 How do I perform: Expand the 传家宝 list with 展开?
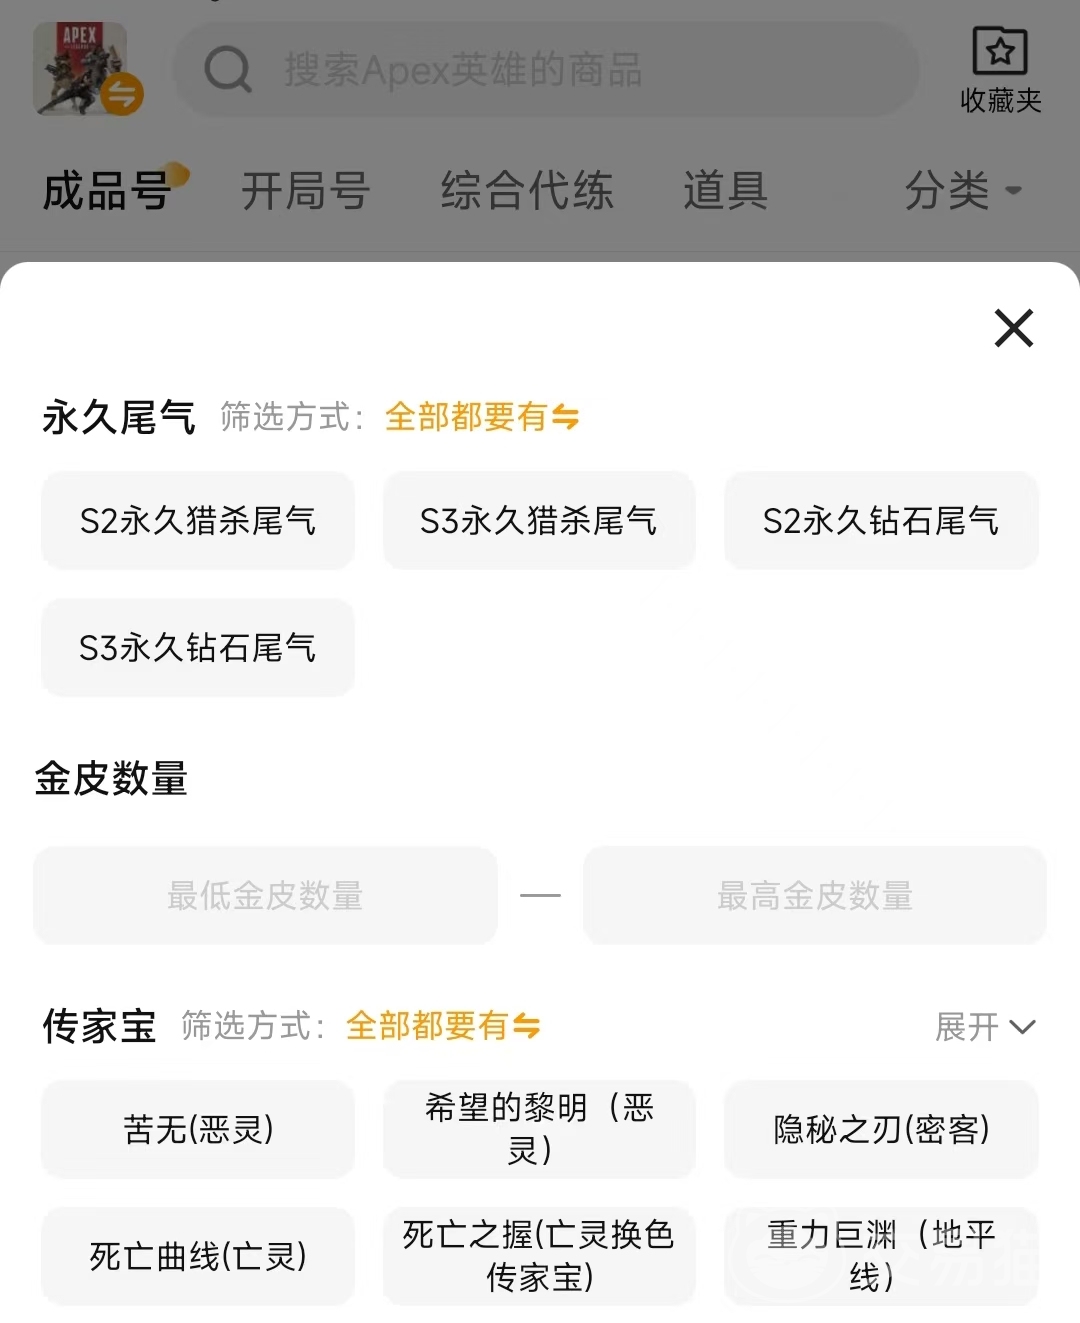click(x=984, y=1027)
